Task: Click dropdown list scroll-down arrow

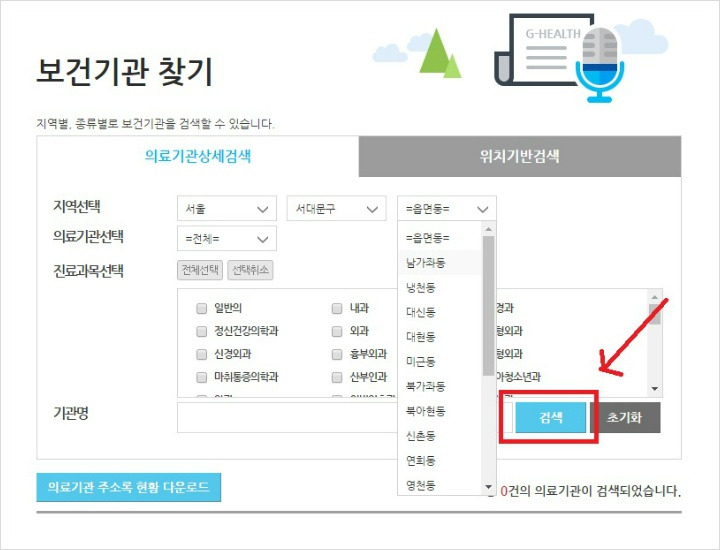Action: pos(489,487)
